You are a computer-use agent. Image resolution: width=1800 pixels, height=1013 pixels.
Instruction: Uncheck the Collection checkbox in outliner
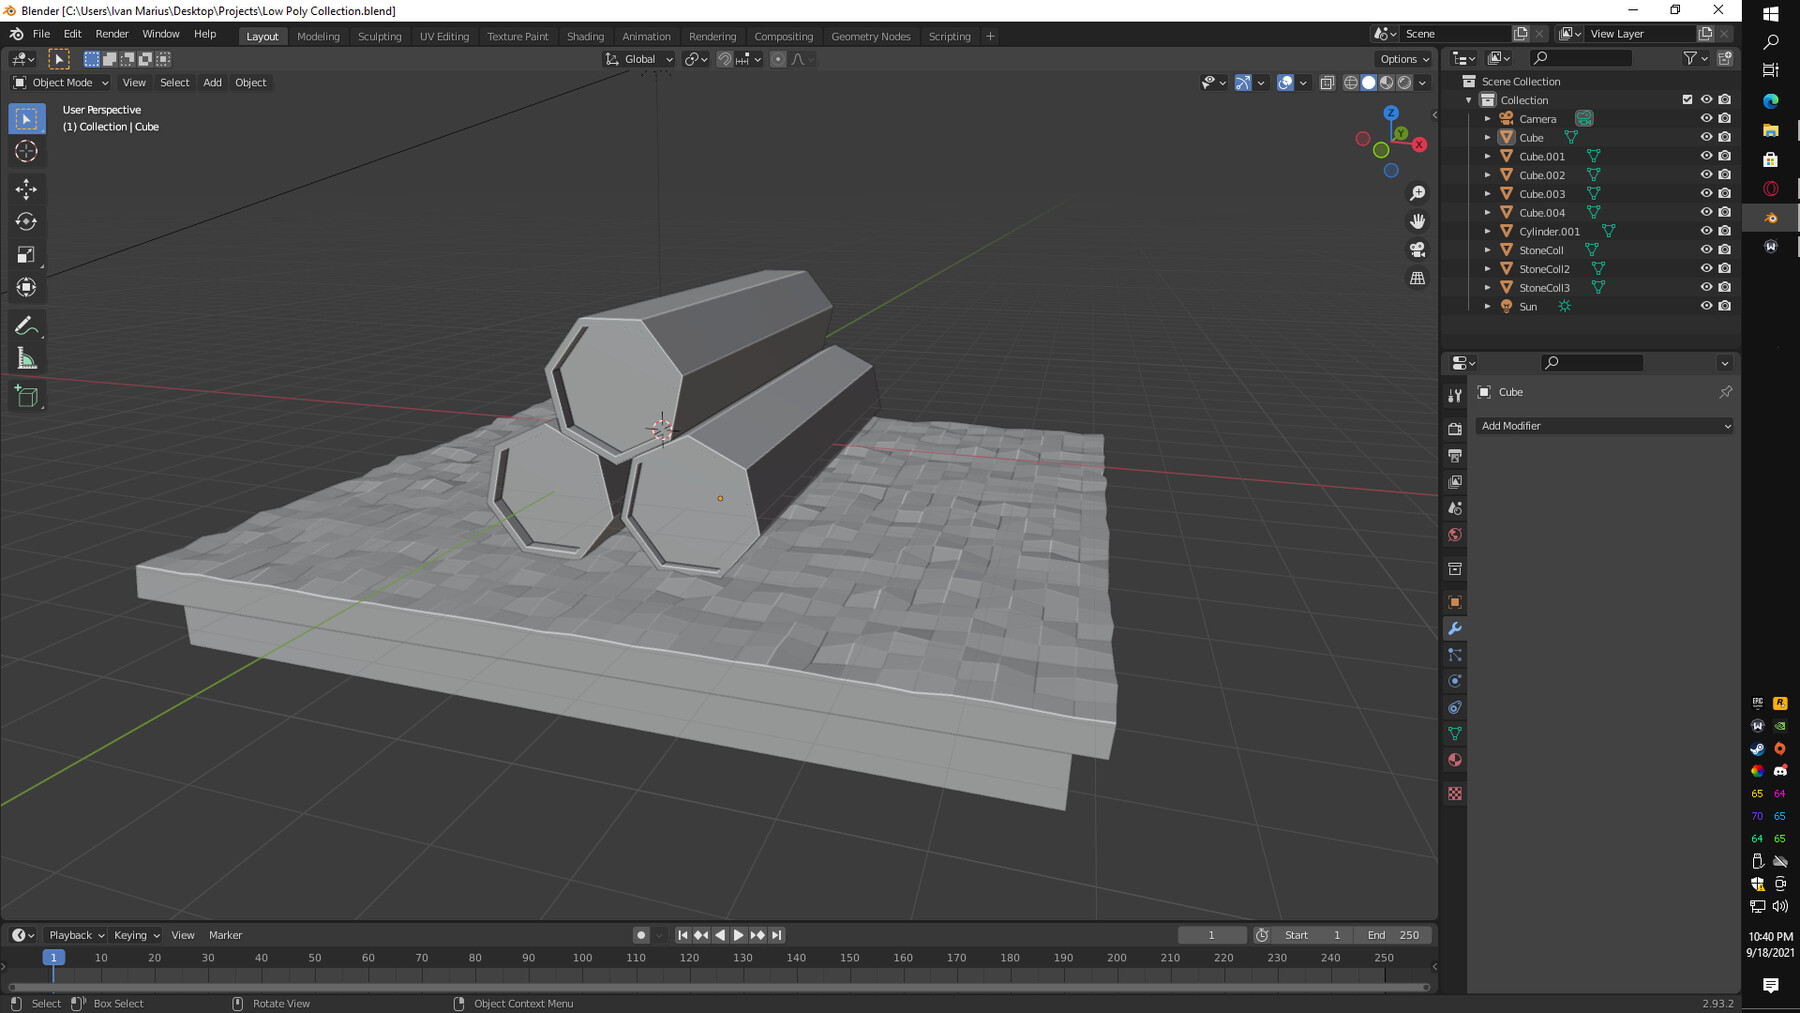(x=1687, y=99)
